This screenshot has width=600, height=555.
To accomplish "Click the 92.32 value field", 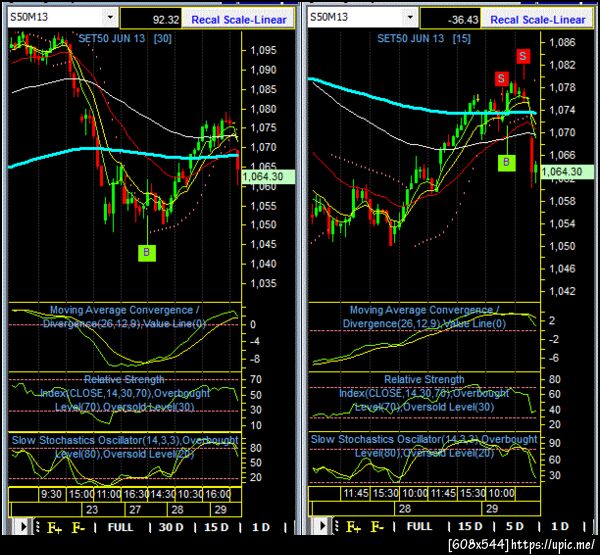I will tap(152, 19).
